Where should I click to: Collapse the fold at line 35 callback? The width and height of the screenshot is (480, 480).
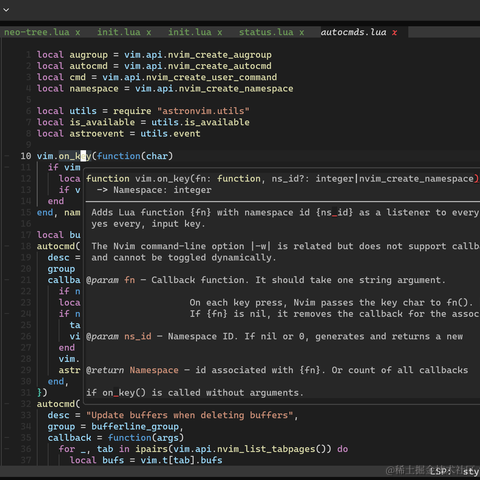click(x=7, y=438)
